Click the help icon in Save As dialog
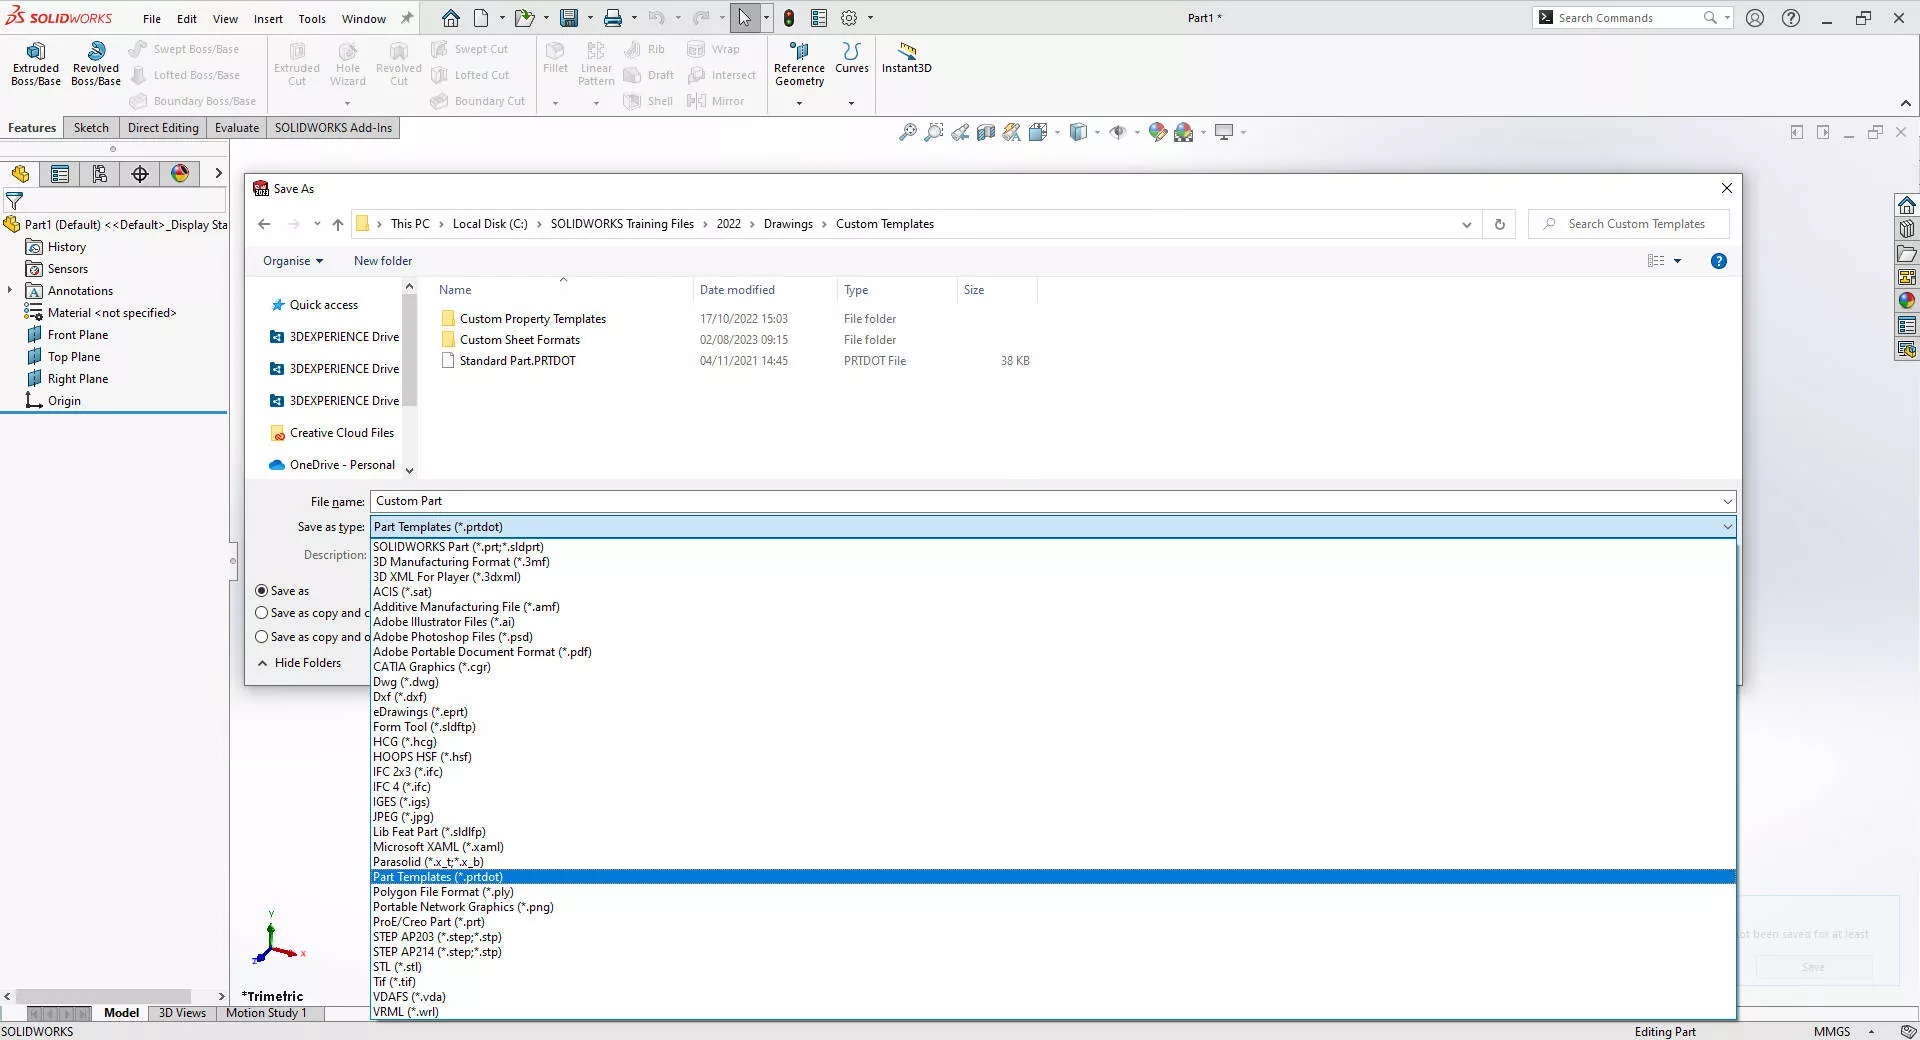The height and width of the screenshot is (1040, 1920). [1718, 261]
